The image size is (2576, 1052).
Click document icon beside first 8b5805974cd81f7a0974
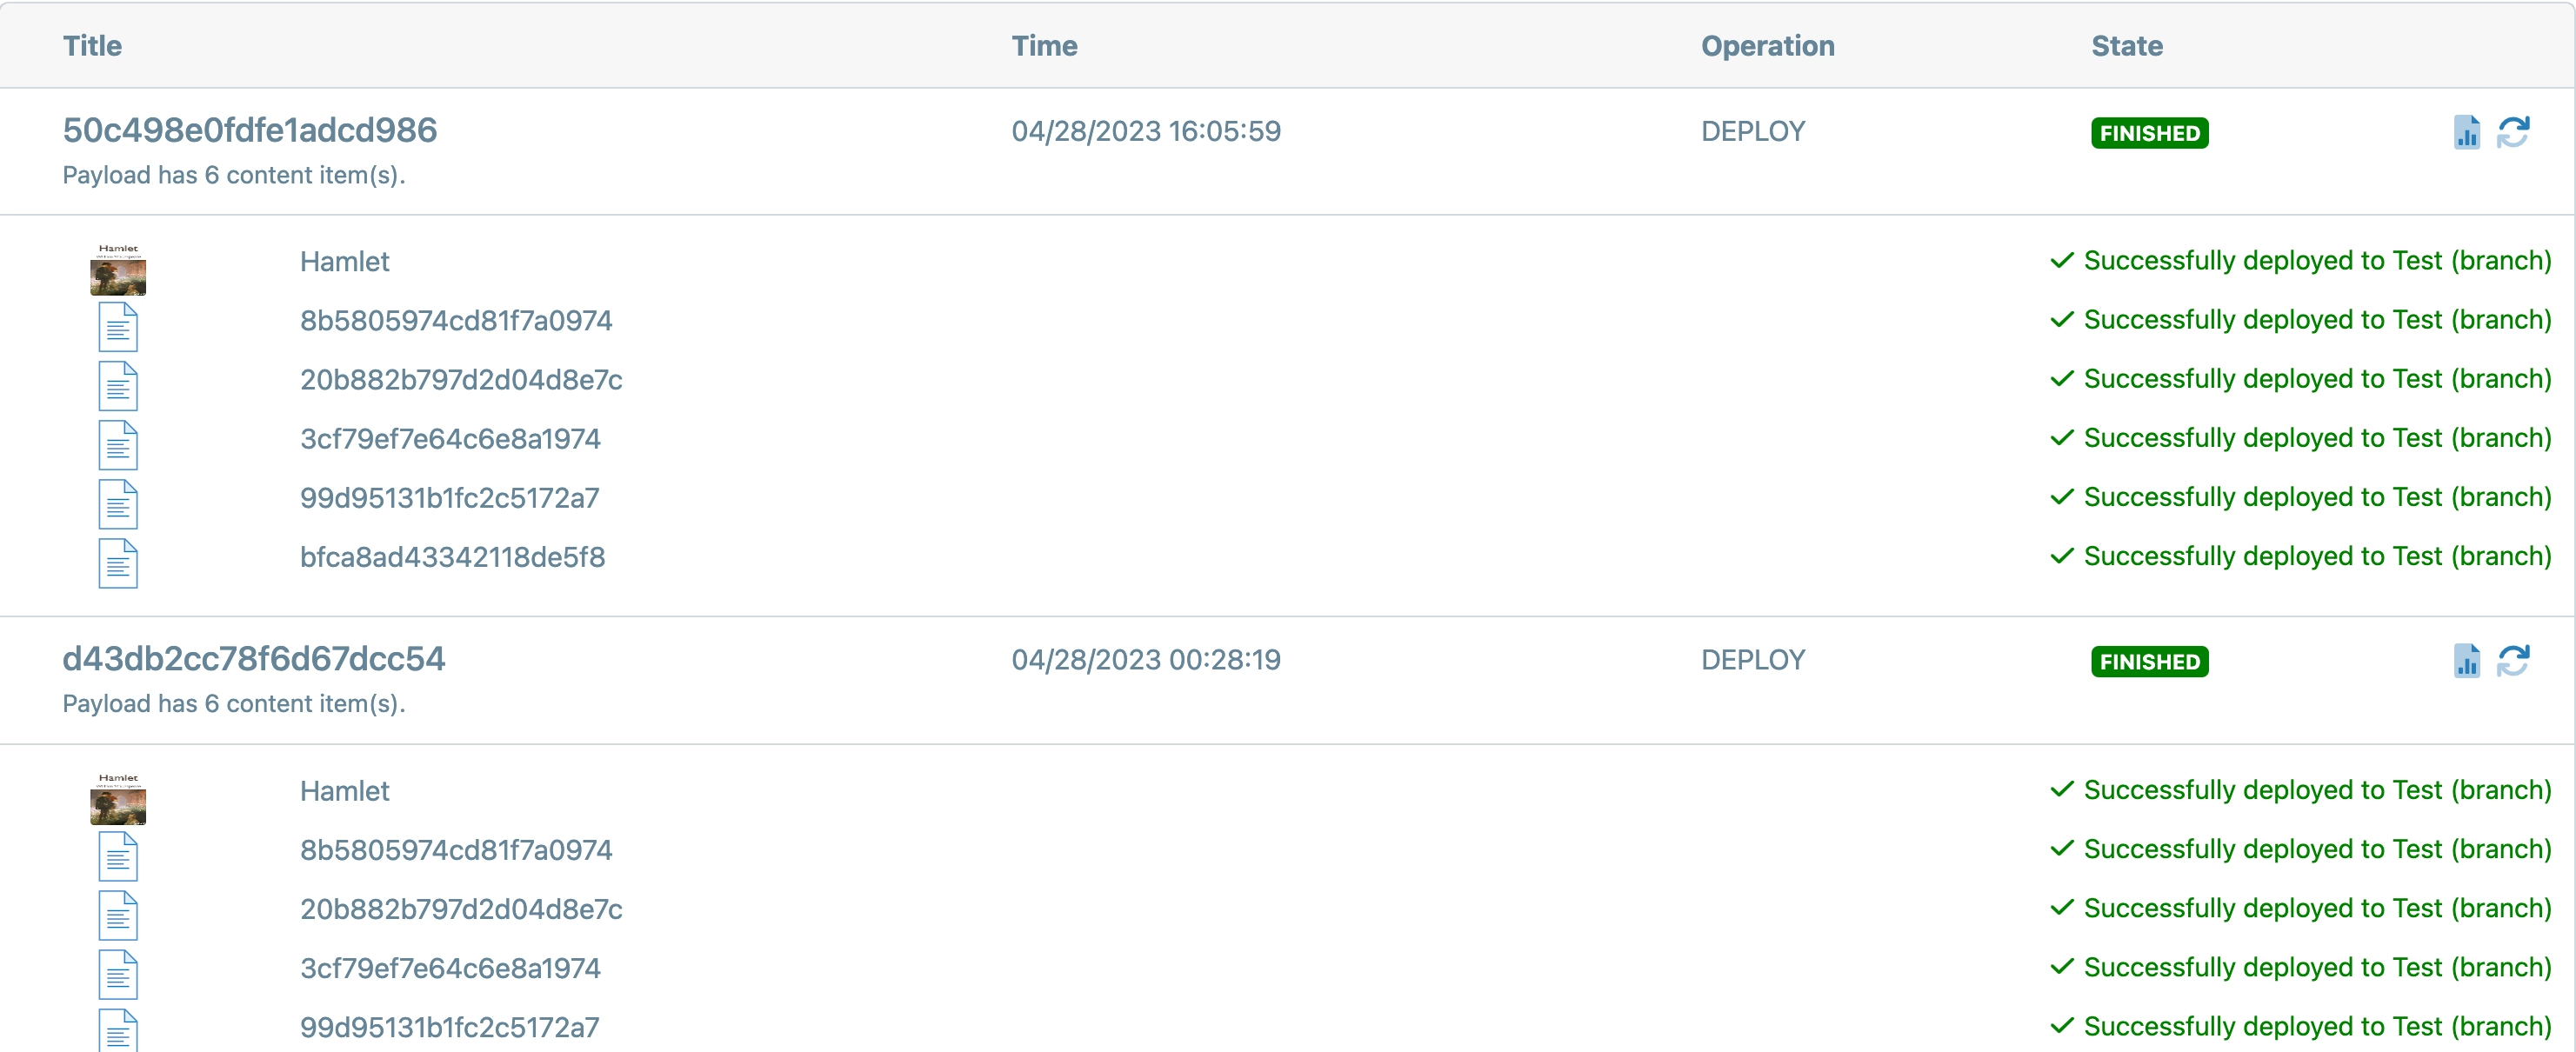[x=118, y=327]
